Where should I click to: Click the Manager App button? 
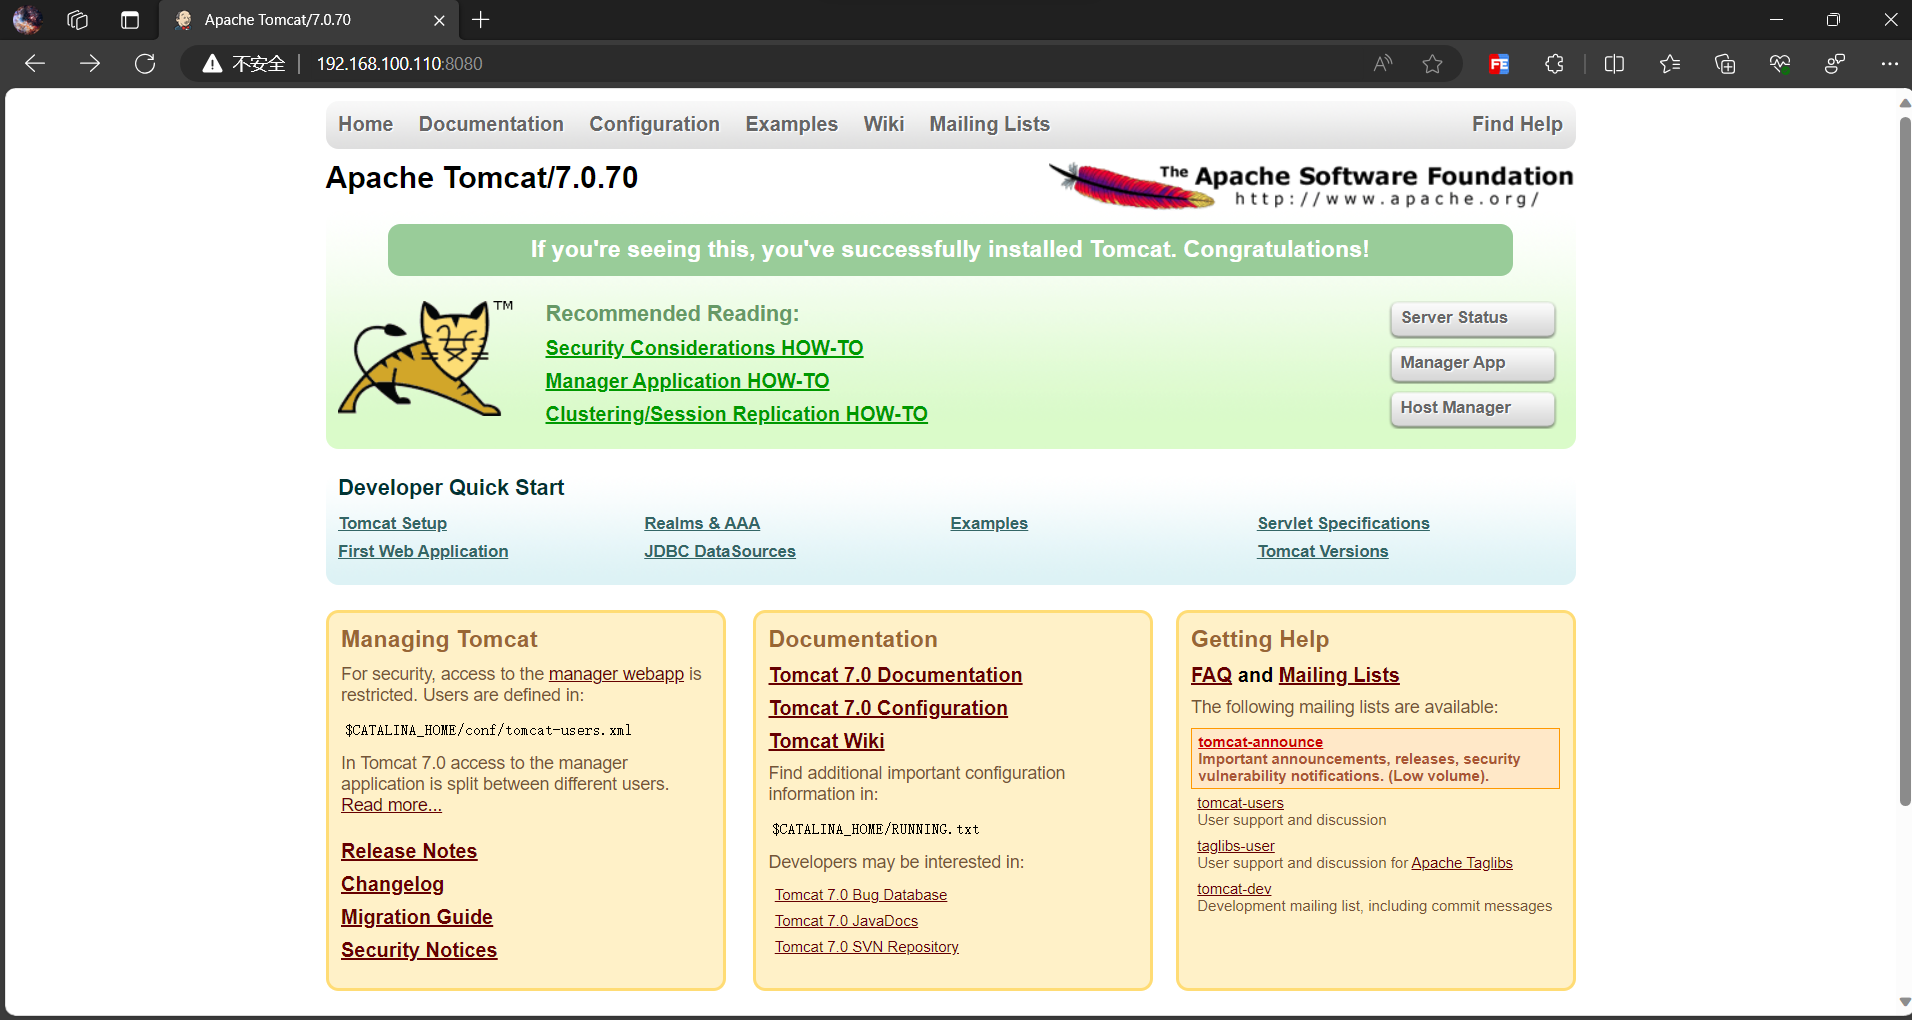1472,363
